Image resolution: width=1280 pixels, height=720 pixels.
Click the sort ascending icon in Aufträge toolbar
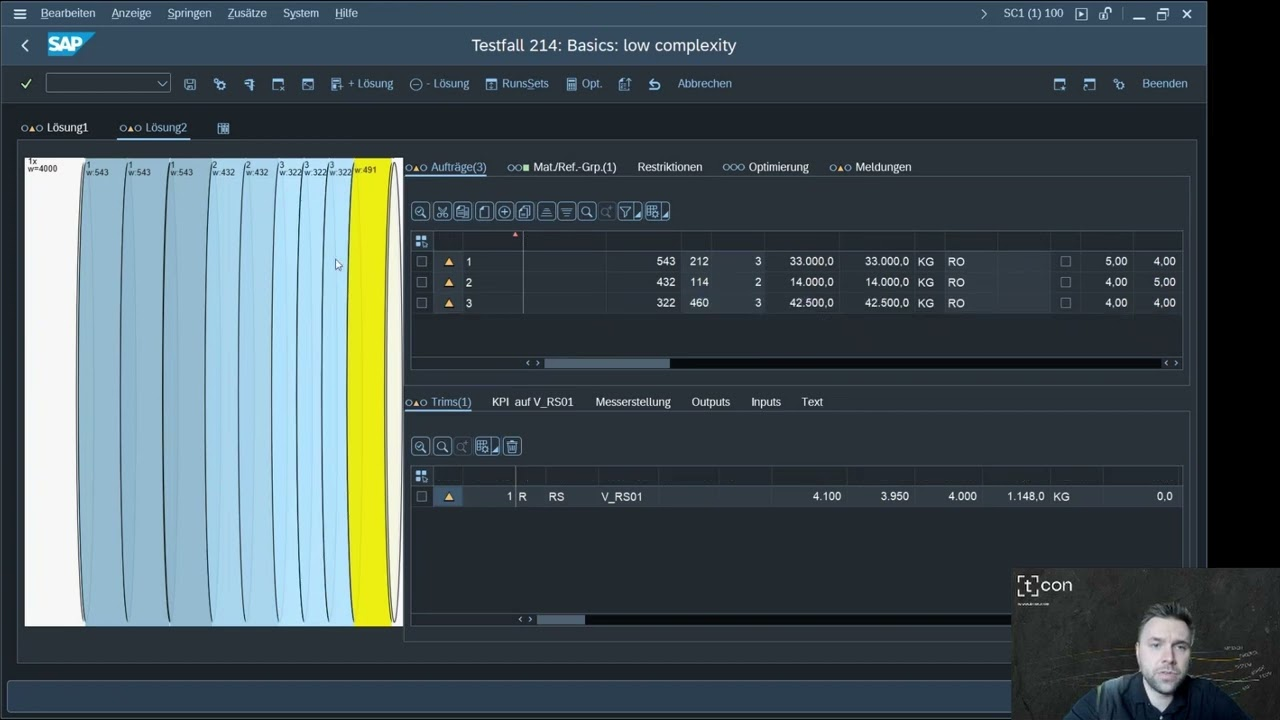coord(546,212)
